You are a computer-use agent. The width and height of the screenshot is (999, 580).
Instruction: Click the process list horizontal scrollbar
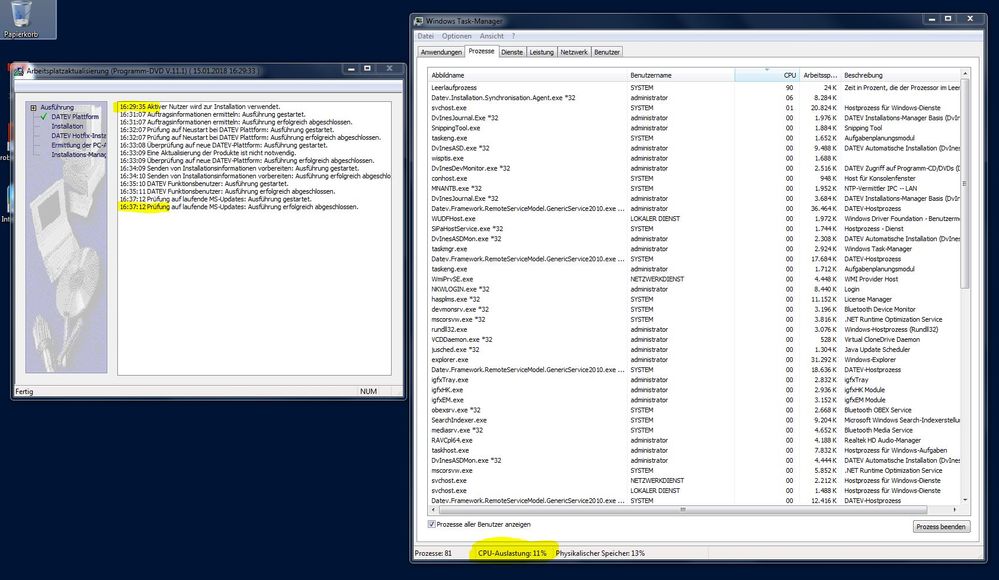tap(682, 509)
